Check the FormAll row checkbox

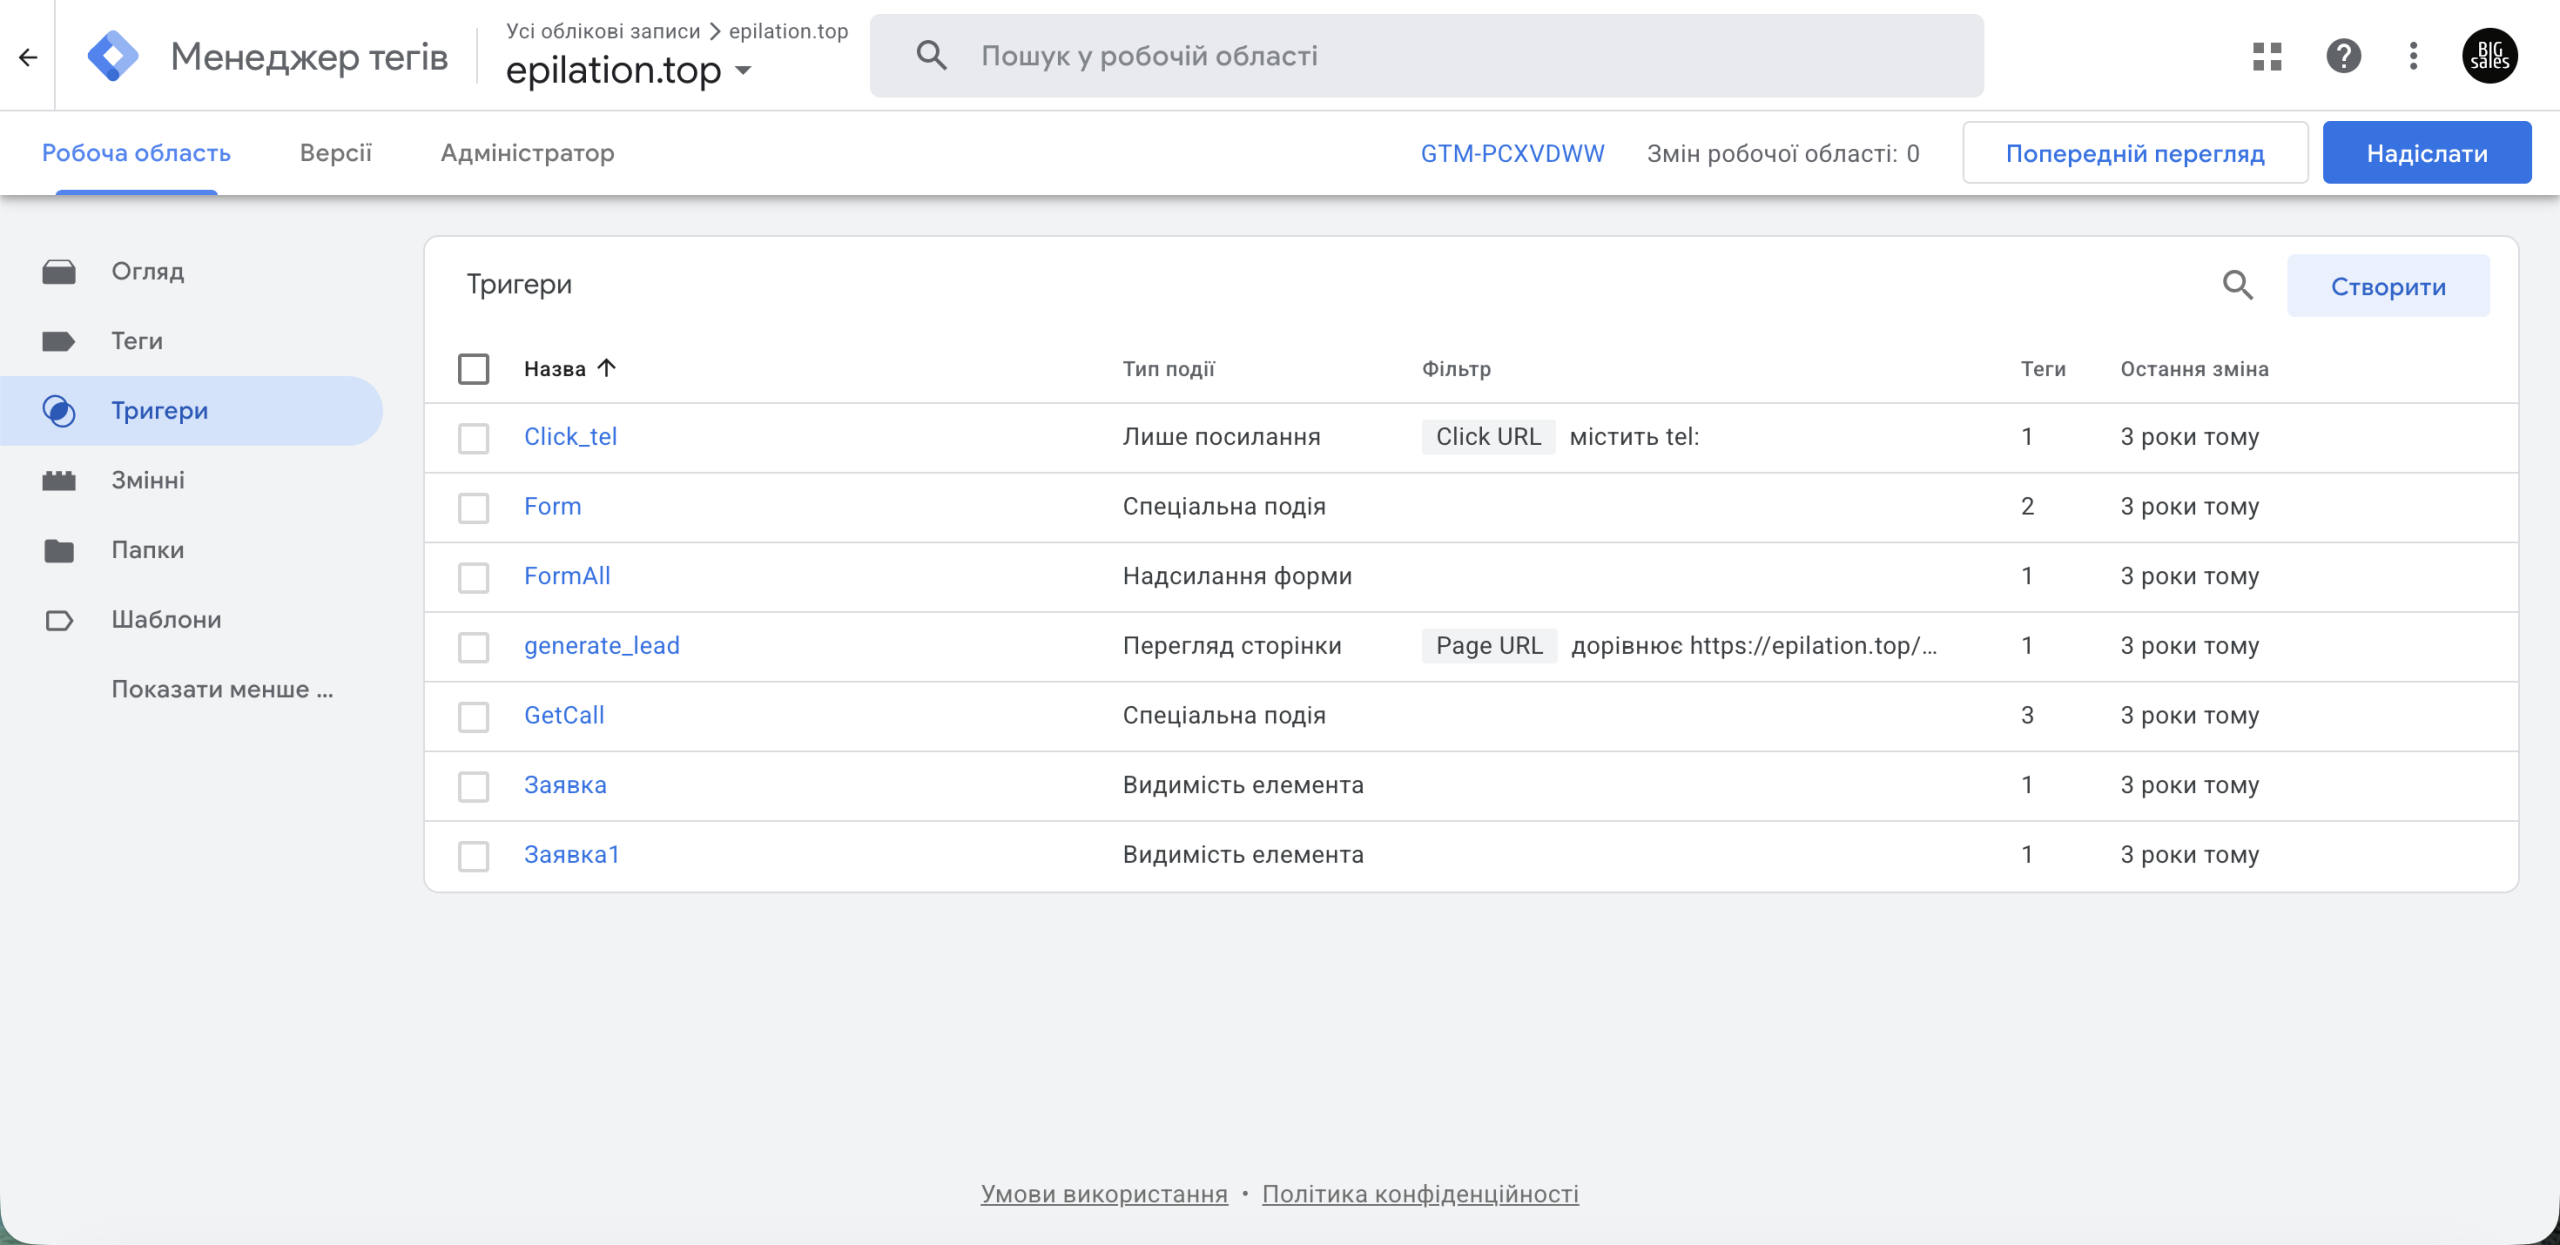point(473,577)
